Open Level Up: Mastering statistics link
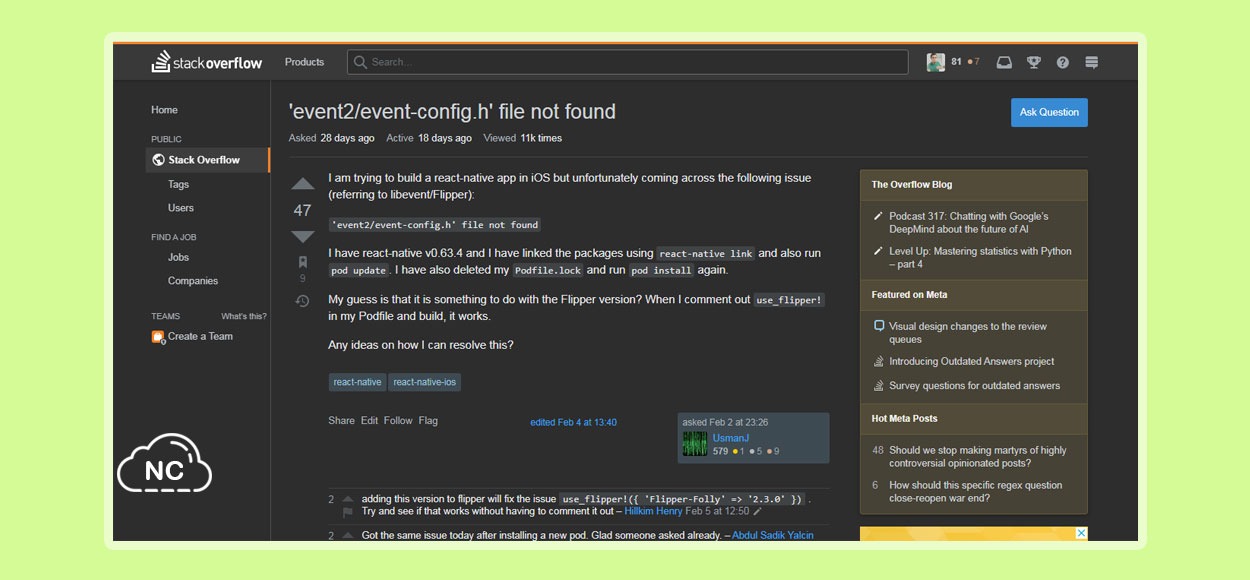The height and width of the screenshot is (580, 1250). (980, 258)
